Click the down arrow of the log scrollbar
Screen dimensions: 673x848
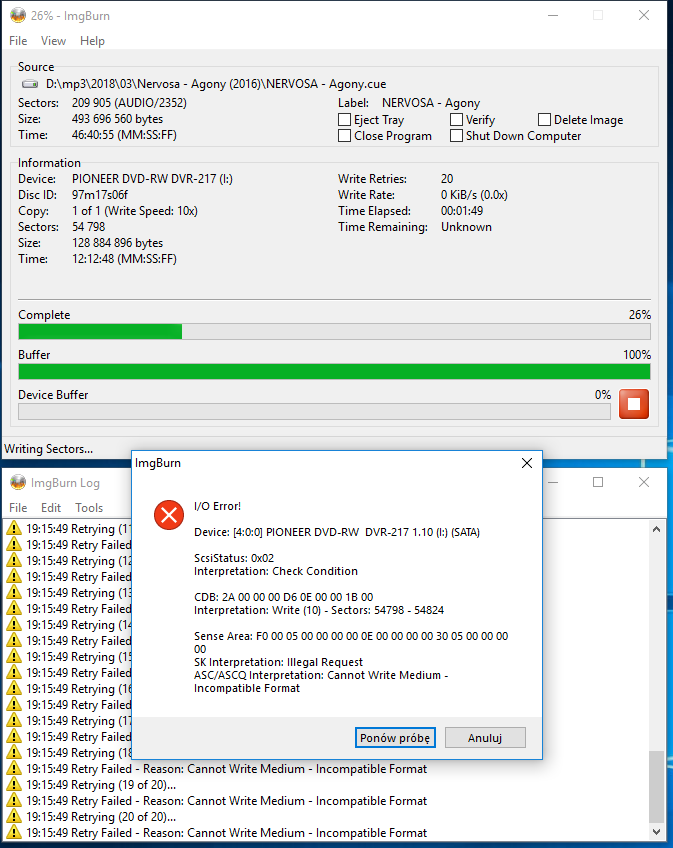point(656,832)
